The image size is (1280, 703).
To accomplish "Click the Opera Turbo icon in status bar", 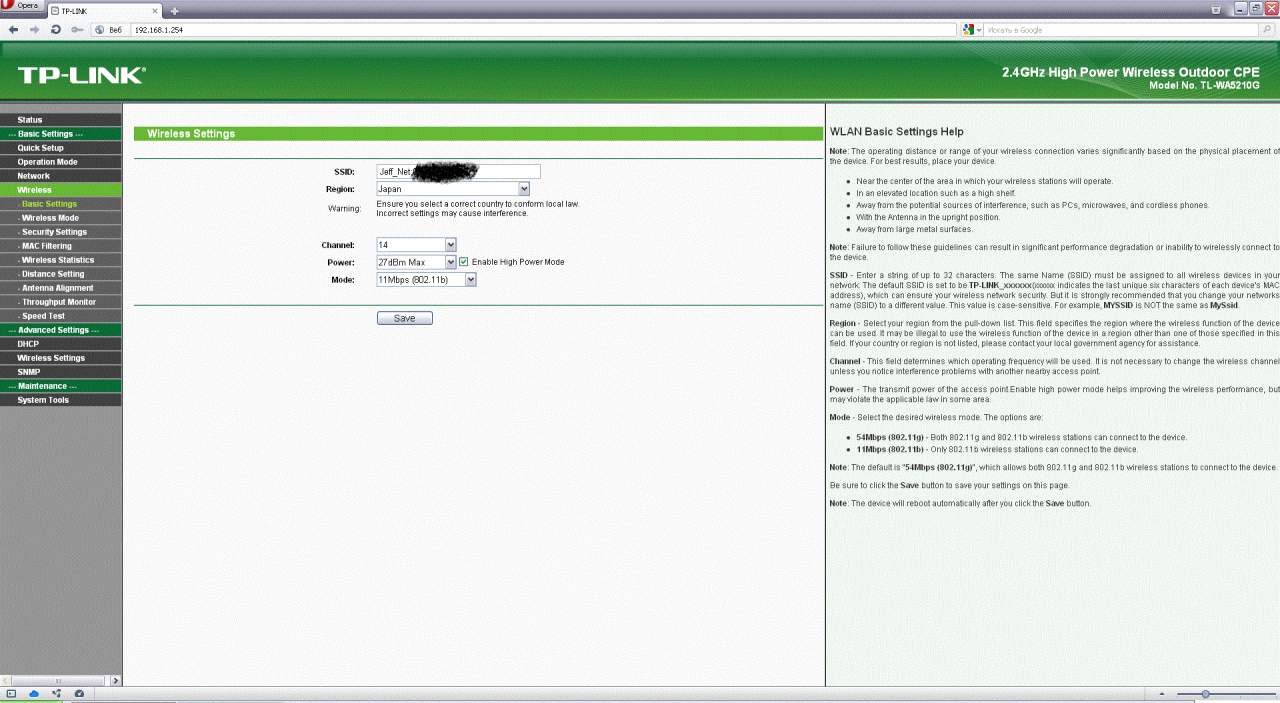I will (79, 693).
